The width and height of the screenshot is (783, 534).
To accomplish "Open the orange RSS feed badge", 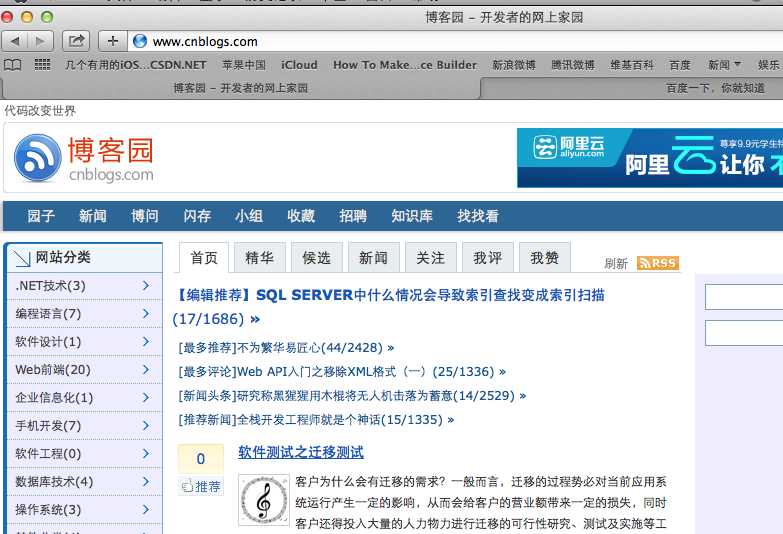I will pyautogui.click(x=658, y=263).
